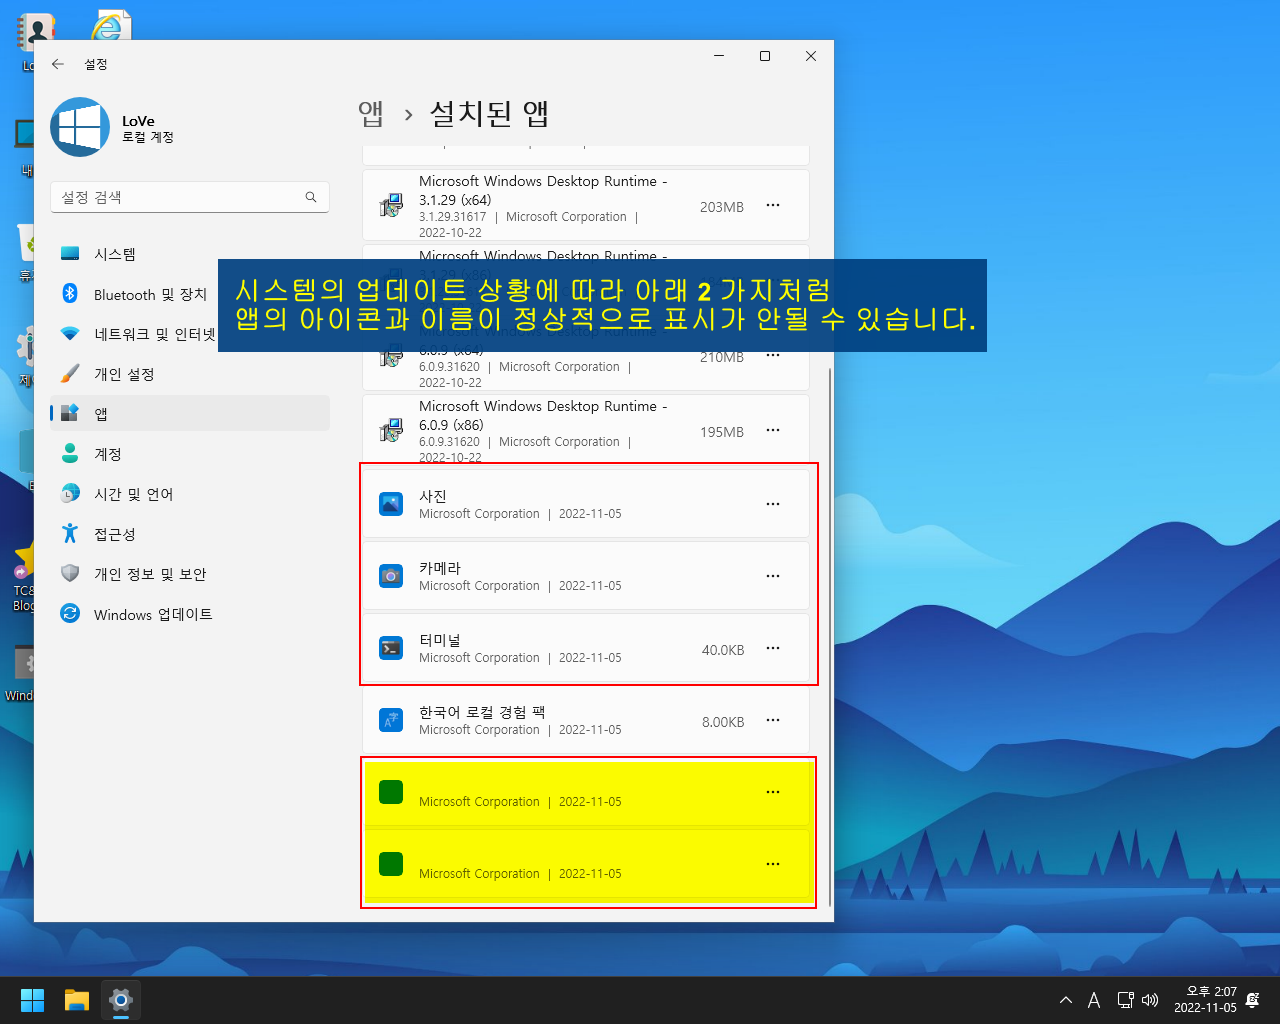The image size is (1280, 1024).
Task: Open 개인 정보 및 보안 settings
Action: coord(190,574)
